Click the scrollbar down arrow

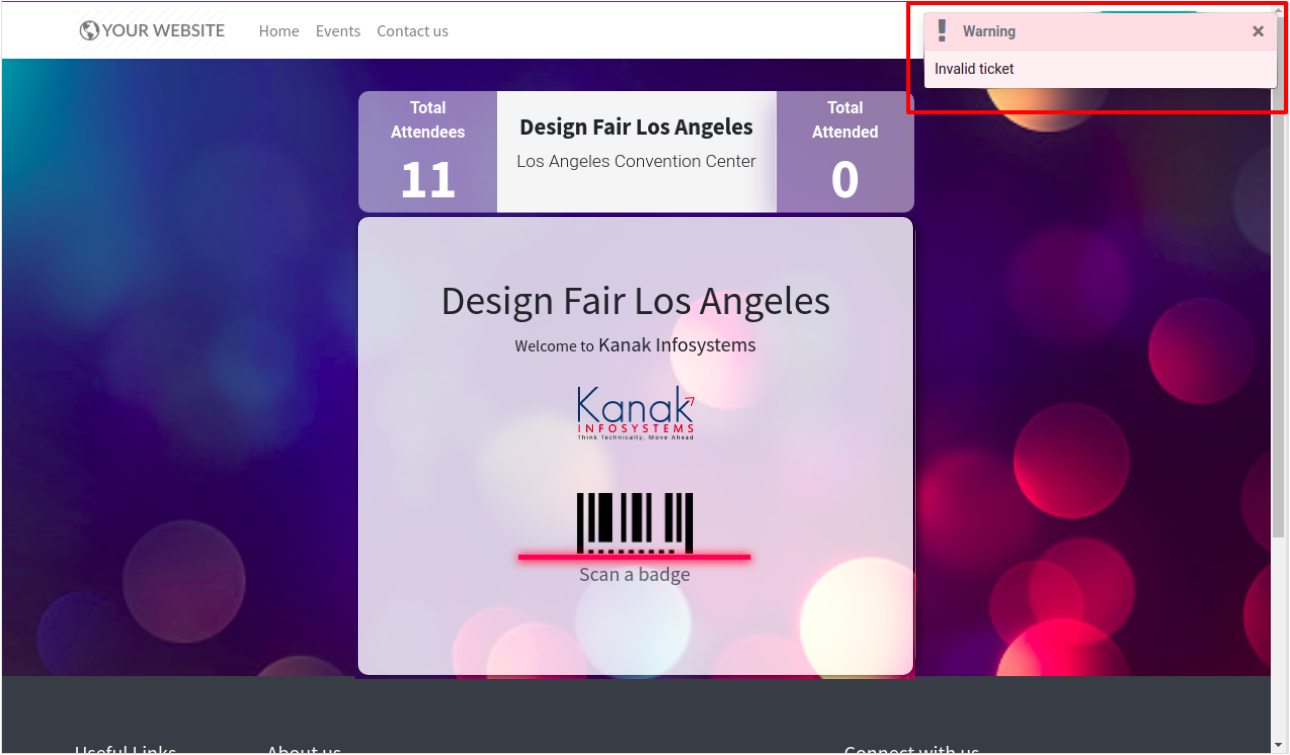[1279, 745]
